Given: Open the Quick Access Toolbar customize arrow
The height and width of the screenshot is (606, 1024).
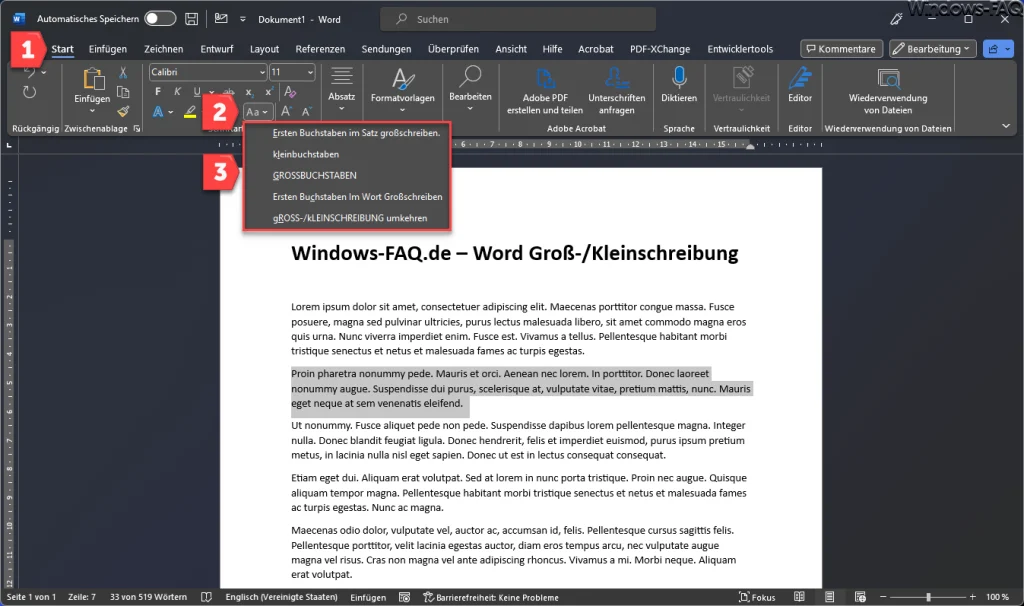Looking at the screenshot, I should 242,19.
